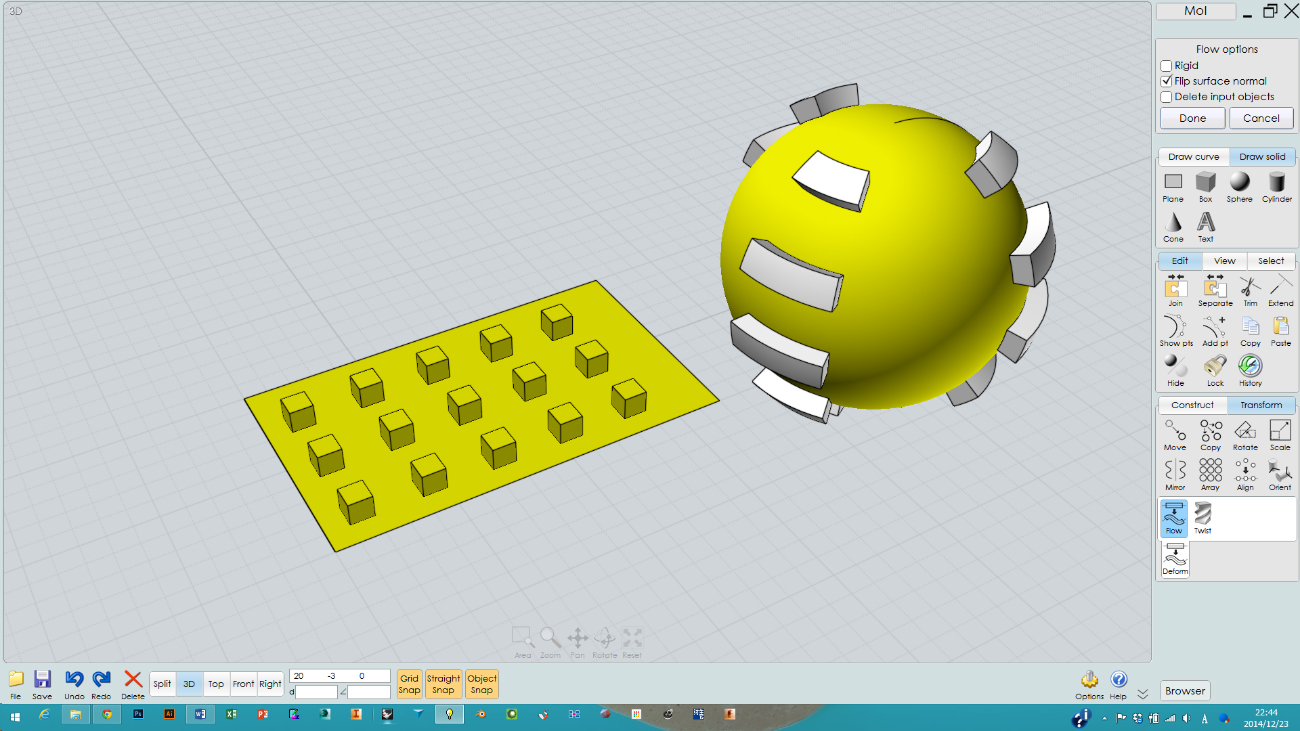Select the Rotate transform tool

1245,435
